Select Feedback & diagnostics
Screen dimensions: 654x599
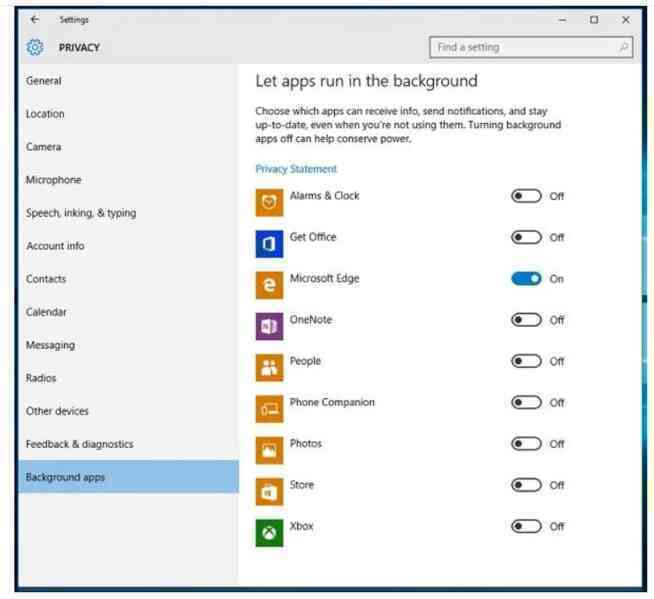[128, 444]
